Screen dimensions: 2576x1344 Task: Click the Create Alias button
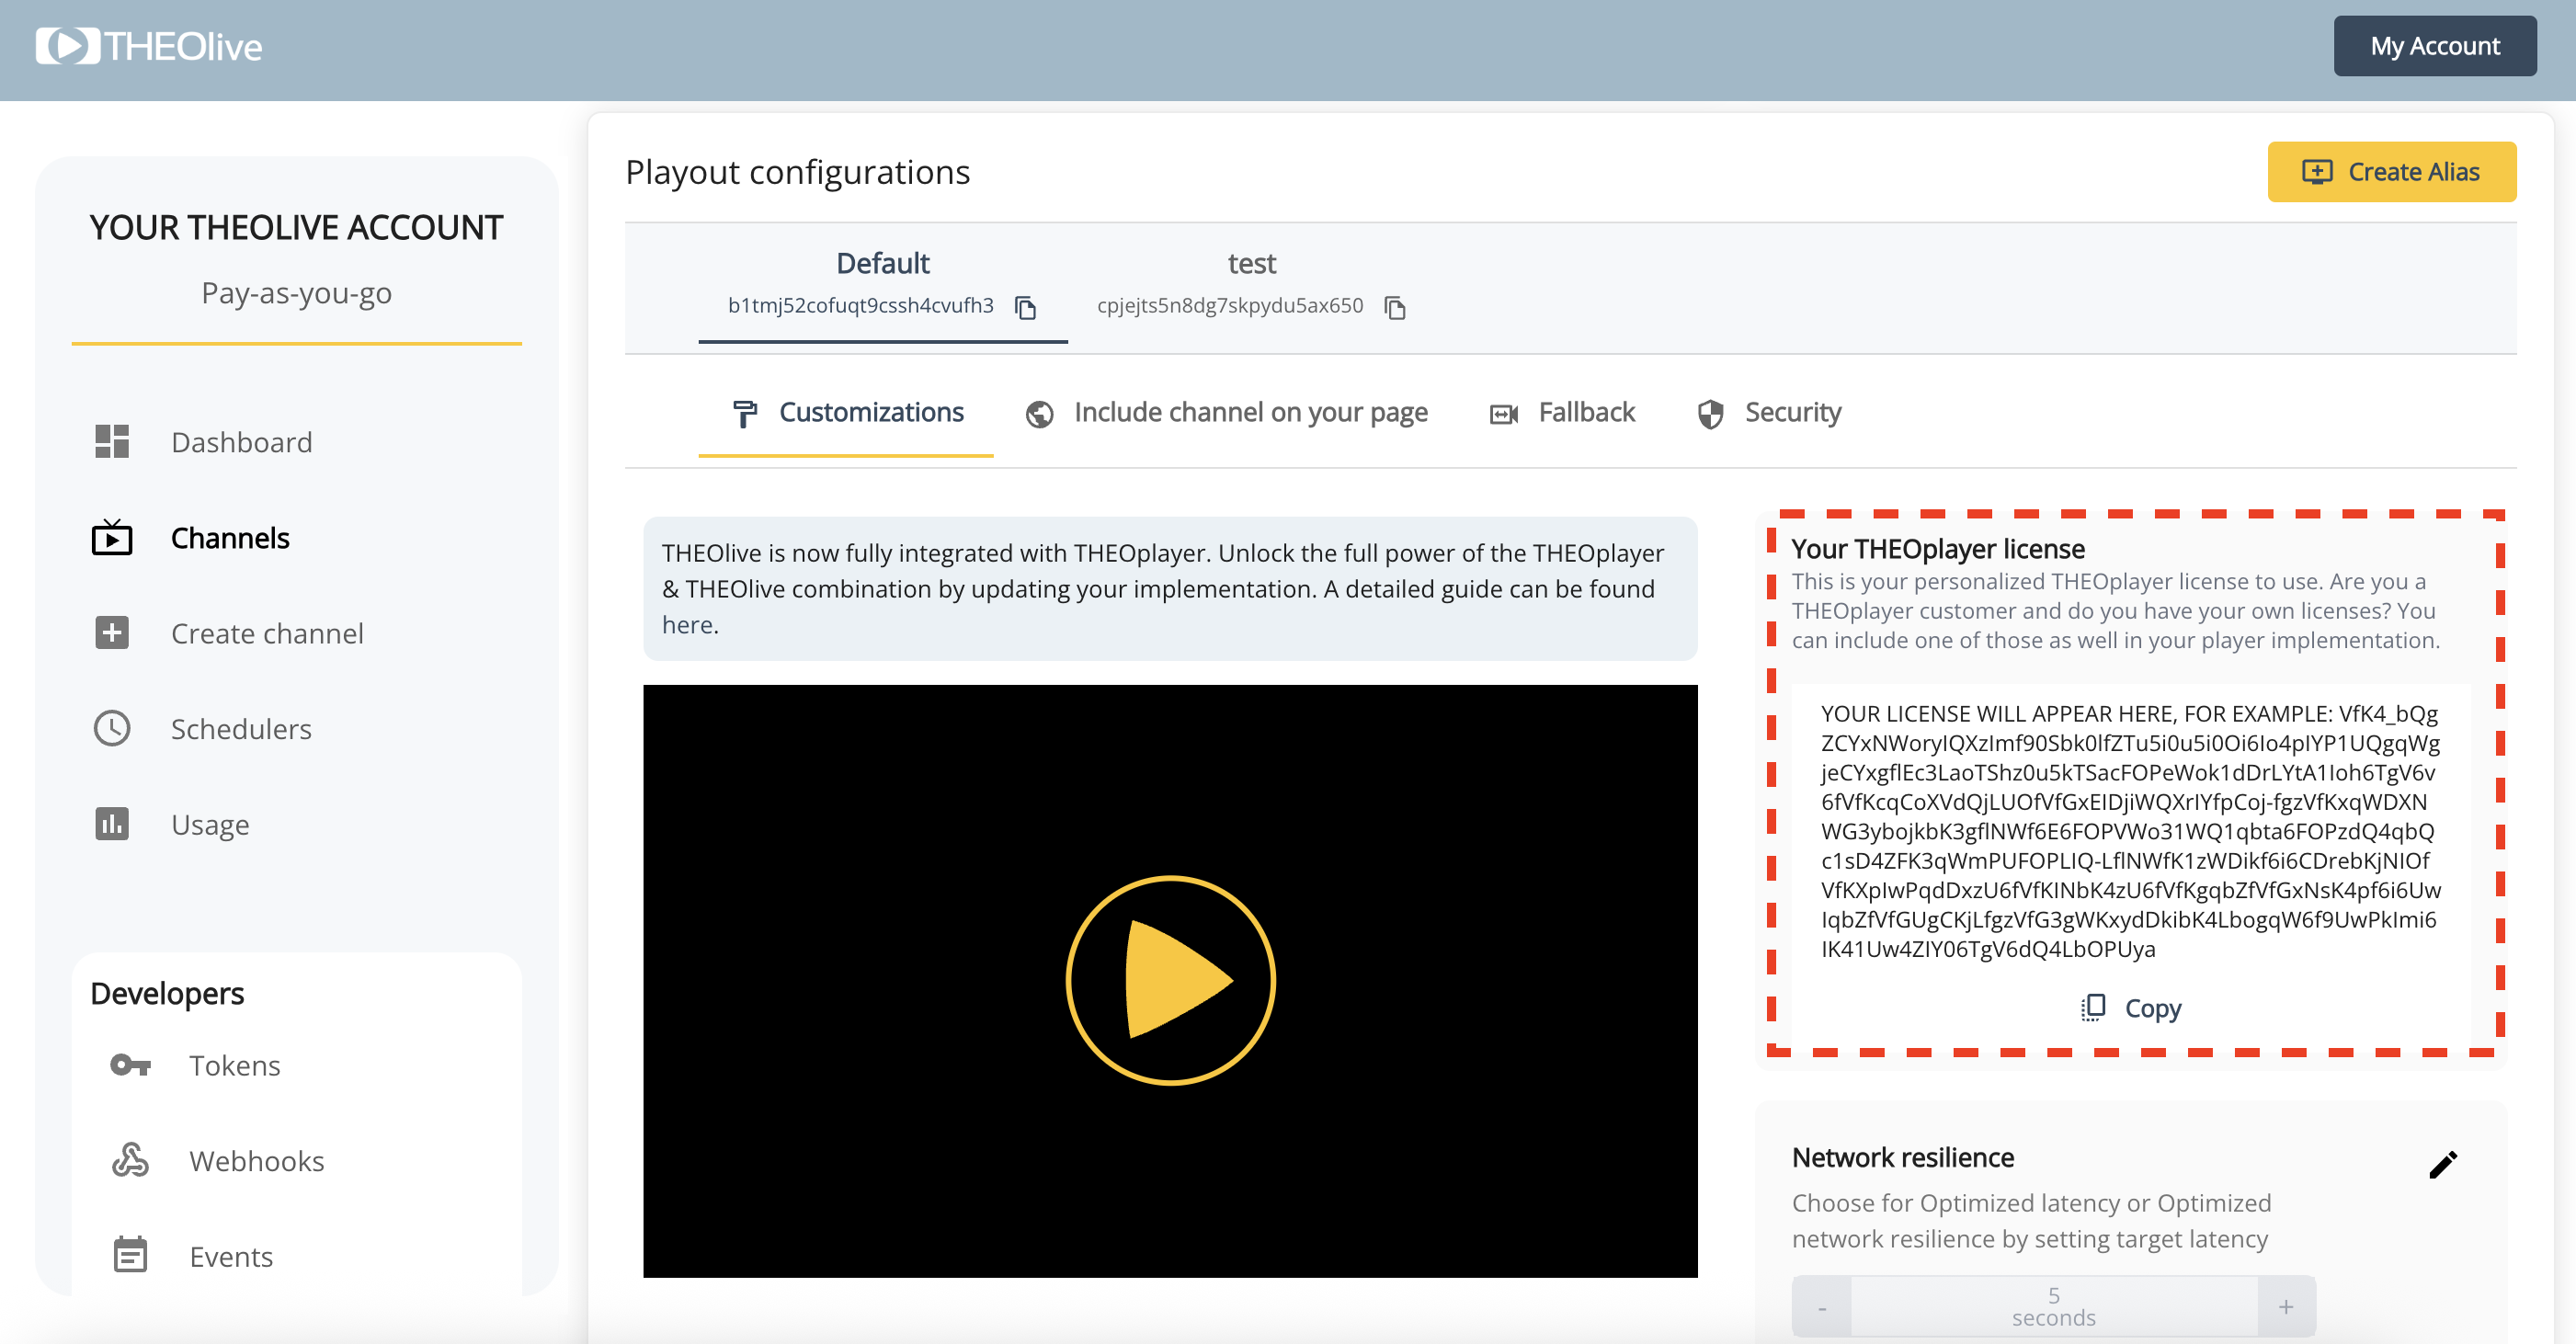point(2391,172)
